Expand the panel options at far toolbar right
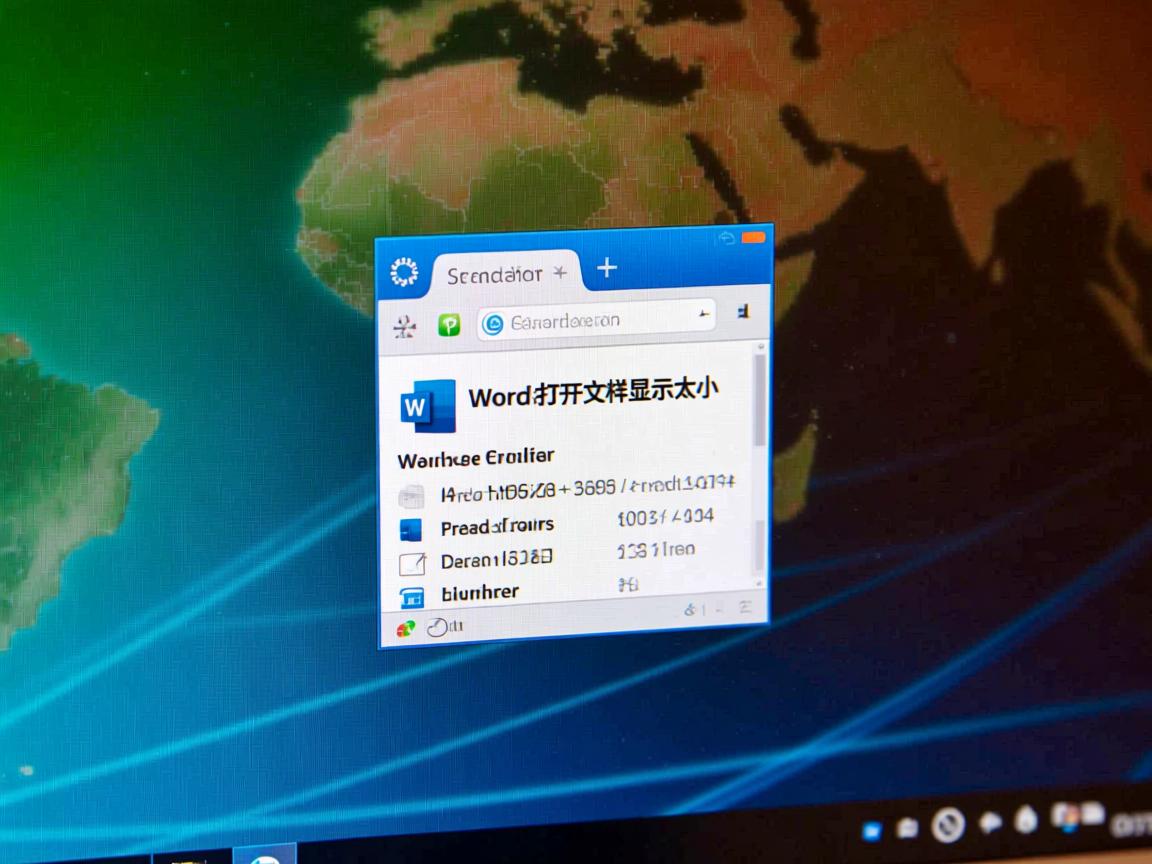Image resolution: width=1152 pixels, height=864 pixels. pos(744,313)
